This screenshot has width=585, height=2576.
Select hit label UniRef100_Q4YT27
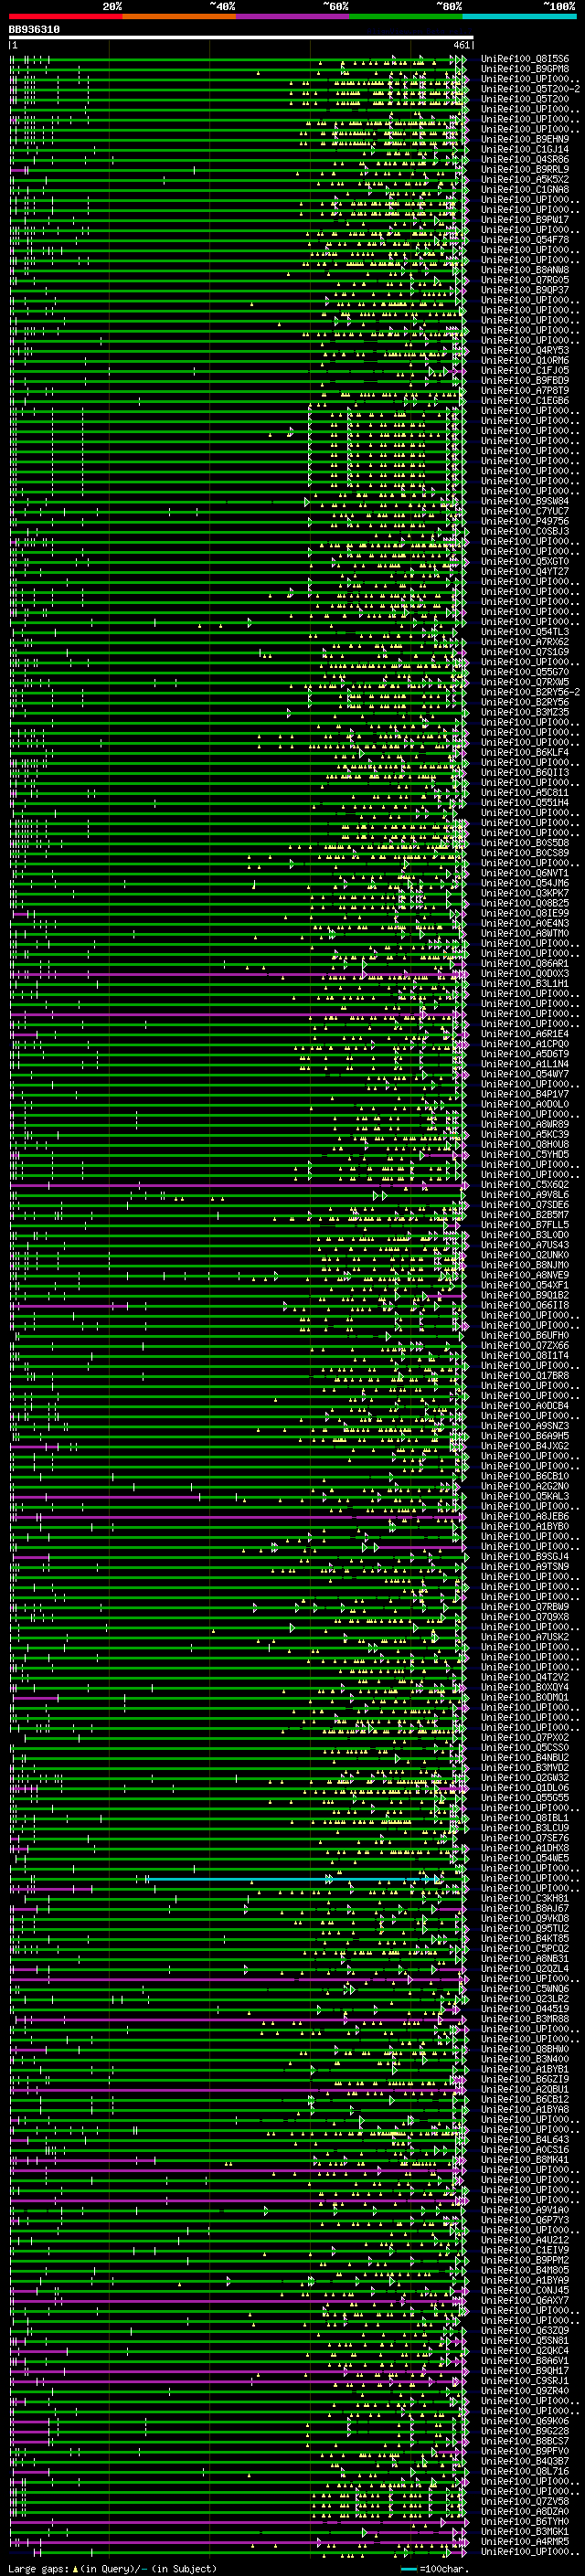[x=525, y=571]
